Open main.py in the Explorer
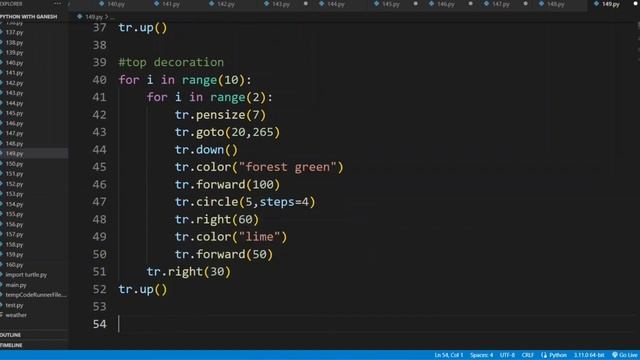Screen dimensions: 640x360 tap(16, 285)
